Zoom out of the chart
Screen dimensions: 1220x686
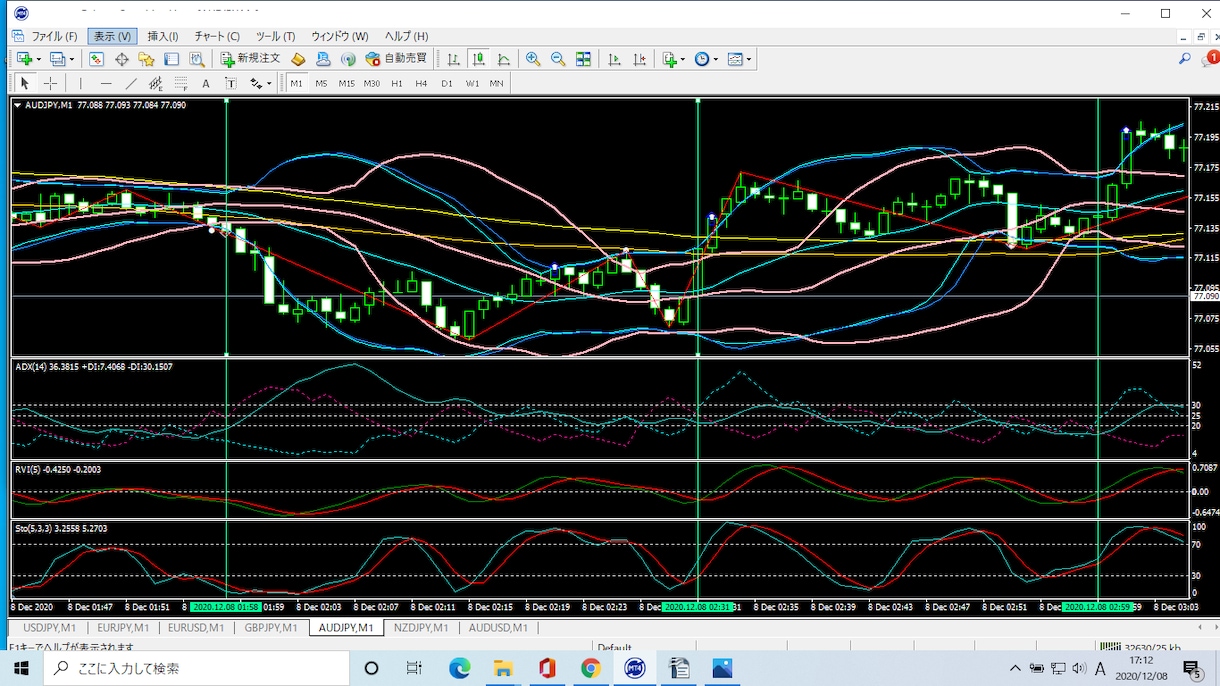558,60
